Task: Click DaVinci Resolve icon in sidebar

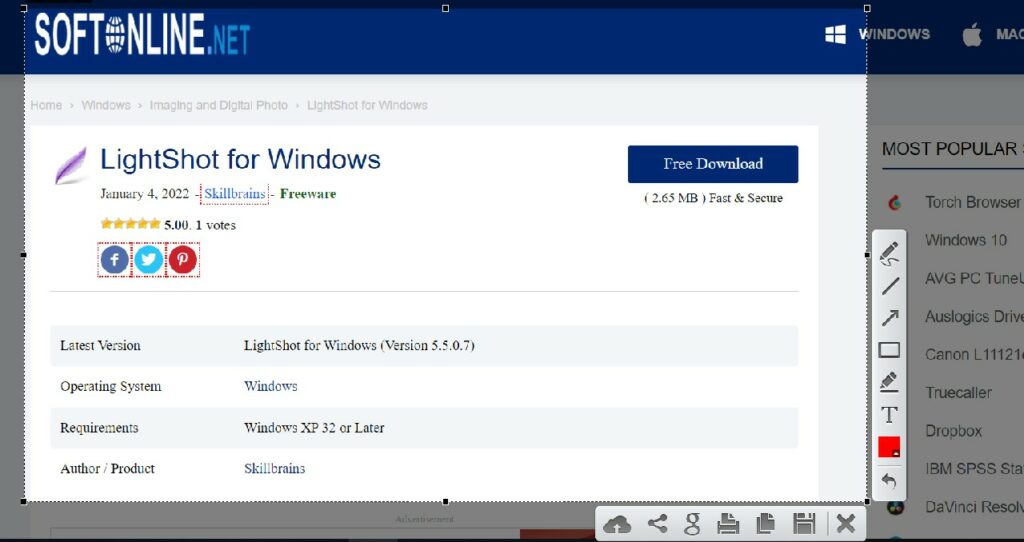Action: [895, 507]
